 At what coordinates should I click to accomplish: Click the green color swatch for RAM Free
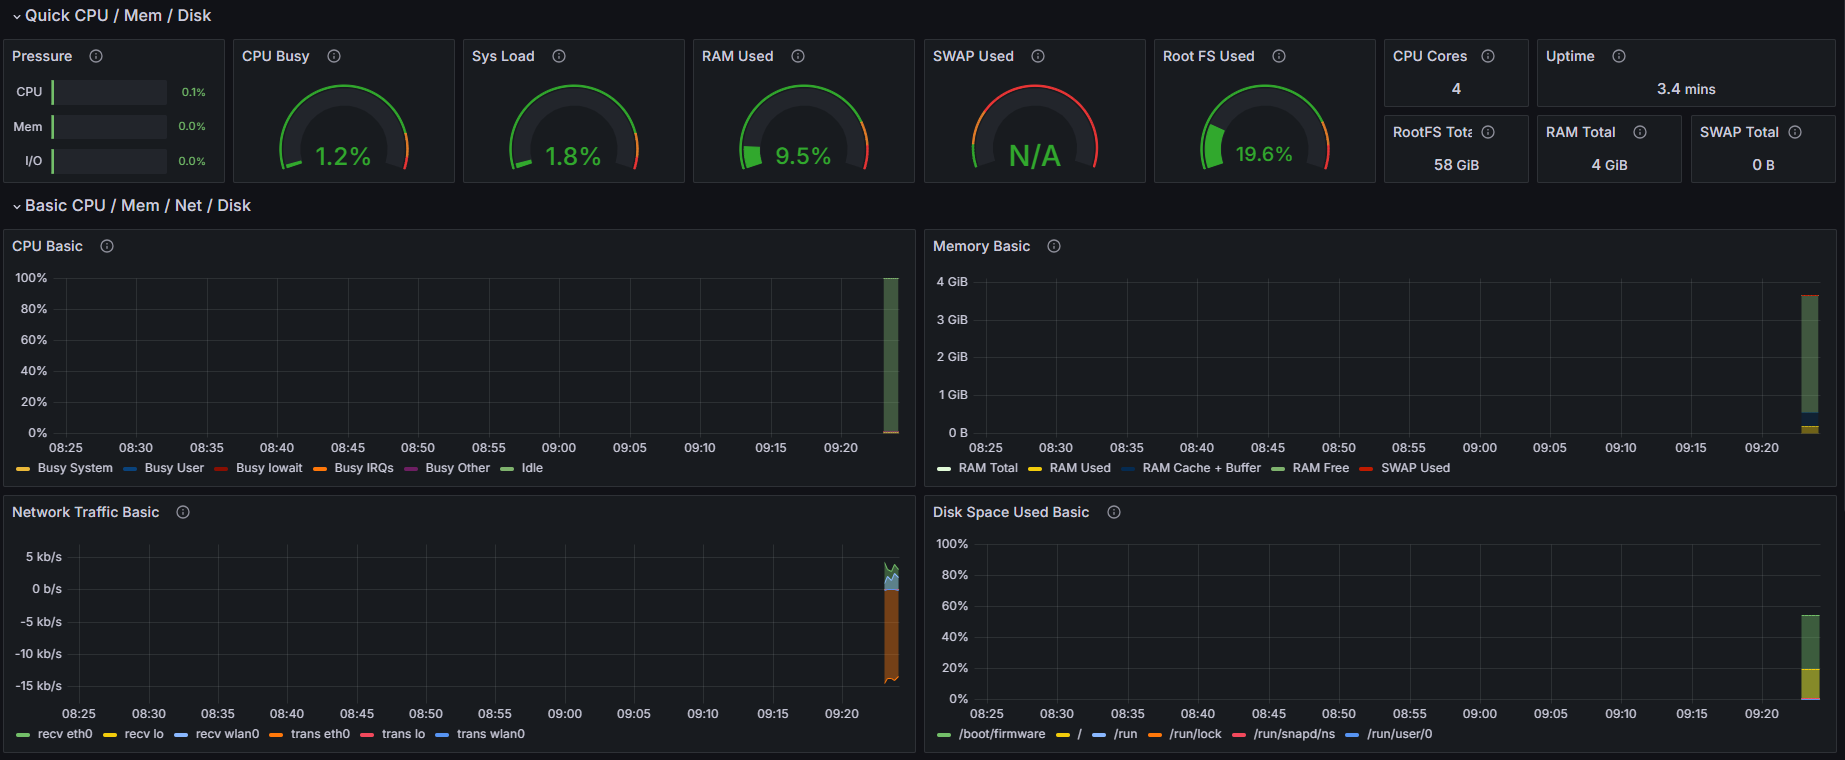1278,468
